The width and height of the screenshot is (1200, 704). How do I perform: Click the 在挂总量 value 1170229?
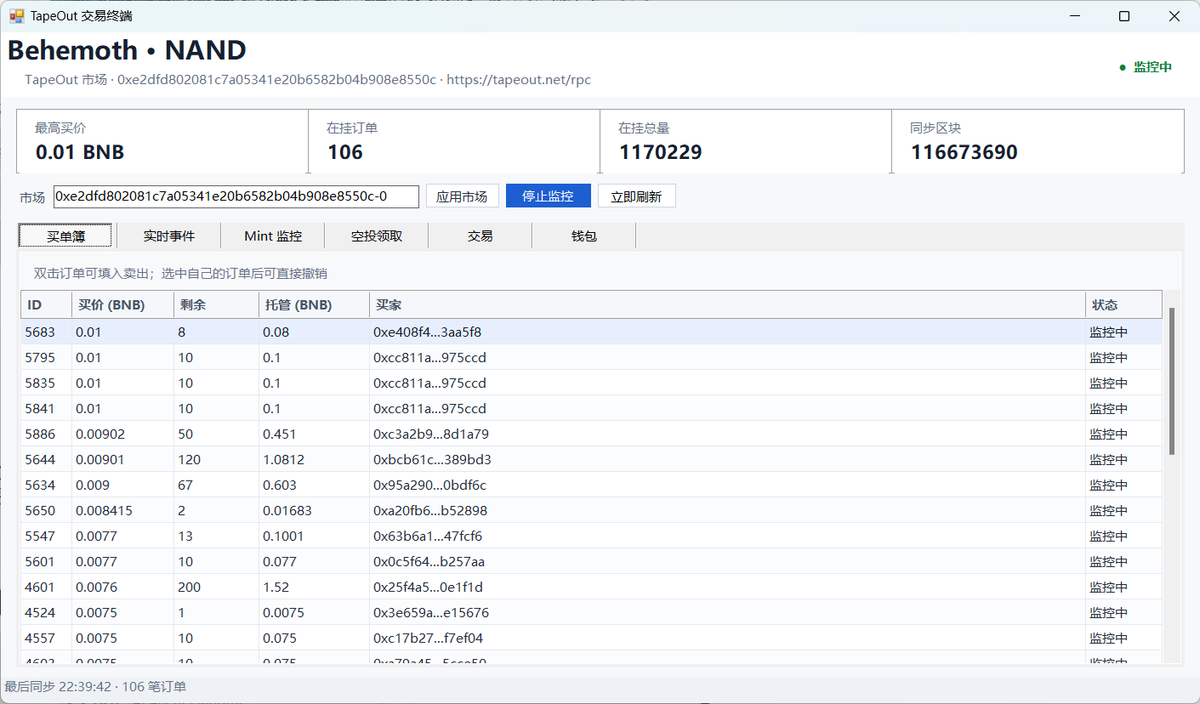[x=660, y=152]
